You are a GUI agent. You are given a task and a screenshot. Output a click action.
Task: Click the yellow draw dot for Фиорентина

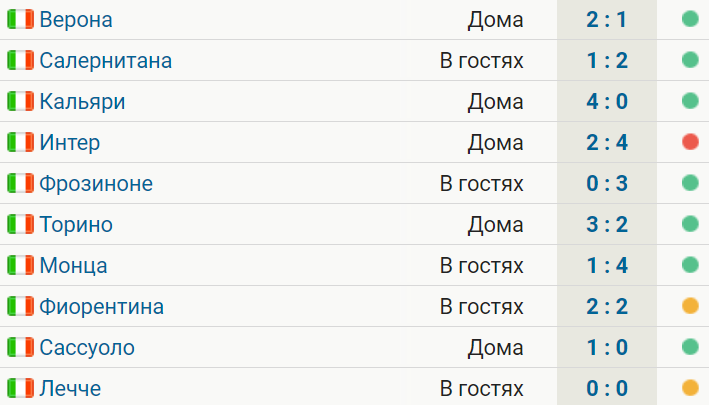(x=689, y=306)
